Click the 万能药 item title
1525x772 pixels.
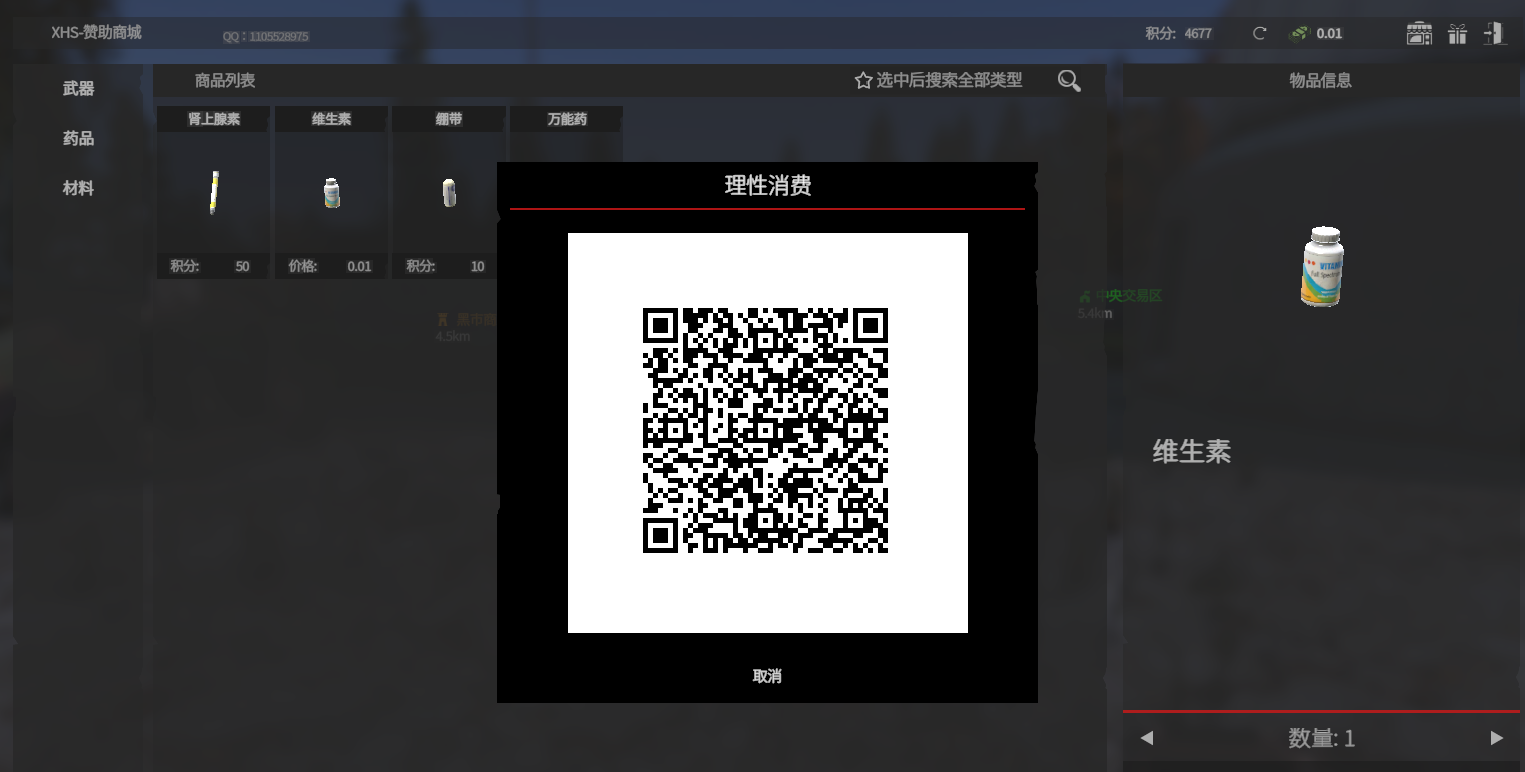[567, 119]
